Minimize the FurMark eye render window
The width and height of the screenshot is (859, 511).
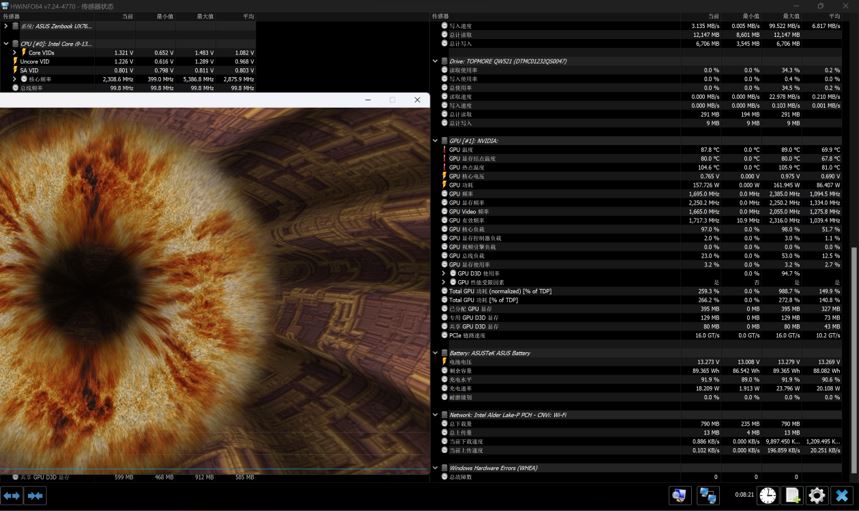(x=368, y=100)
